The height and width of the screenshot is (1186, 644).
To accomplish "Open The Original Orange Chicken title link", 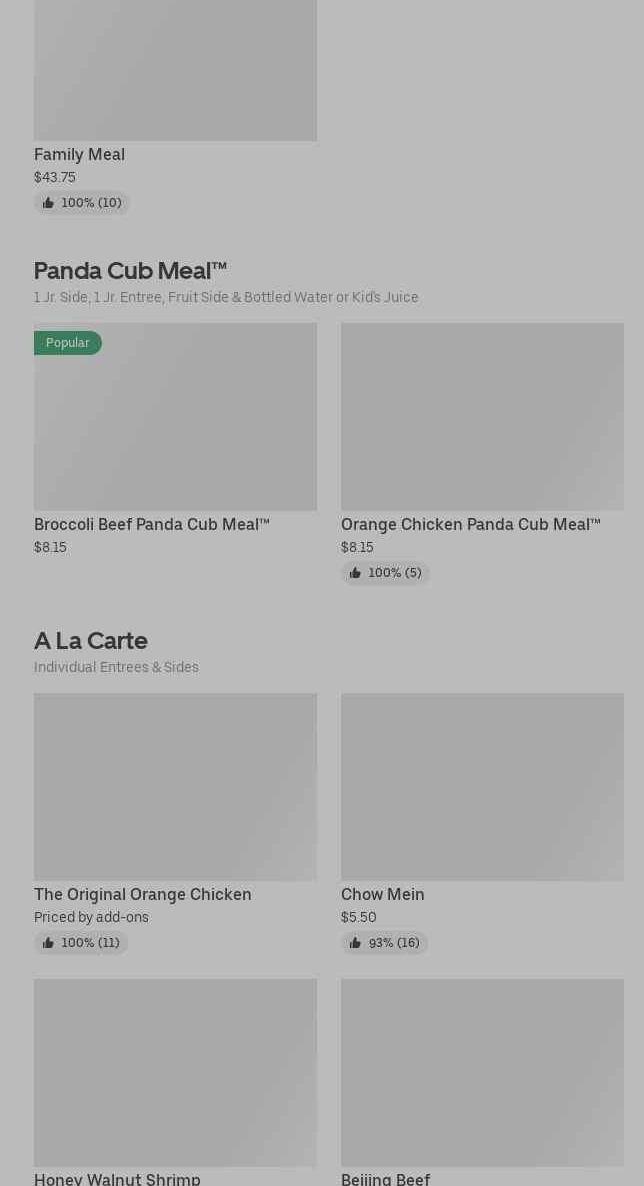I will pos(143,895).
